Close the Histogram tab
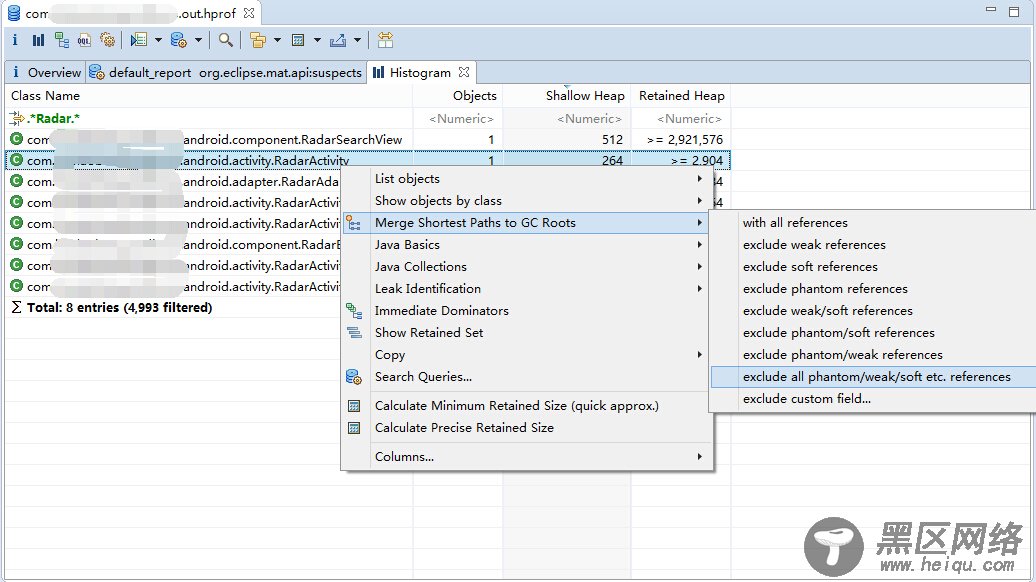 pyautogui.click(x=464, y=72)
